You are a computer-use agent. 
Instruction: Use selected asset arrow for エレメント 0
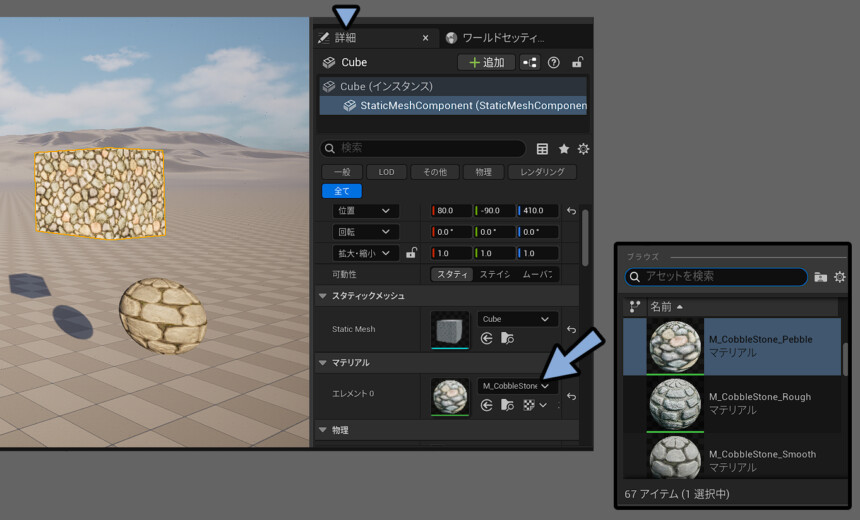(486, 405)
